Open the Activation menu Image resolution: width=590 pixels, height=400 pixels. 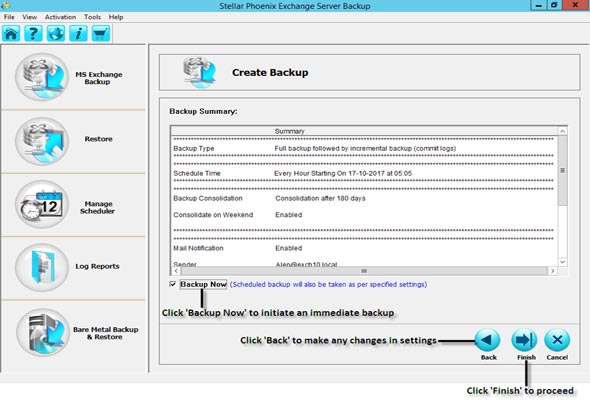[x=60, y=17]
